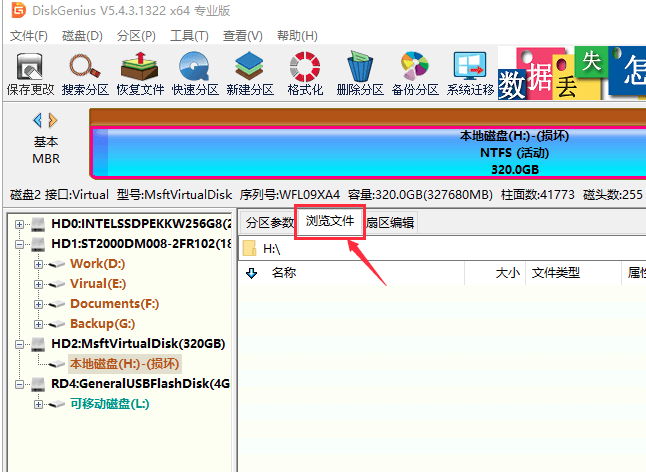646x474 pixels.
Task: Start the 快速分区 quick partition tool
Action: 195,73
